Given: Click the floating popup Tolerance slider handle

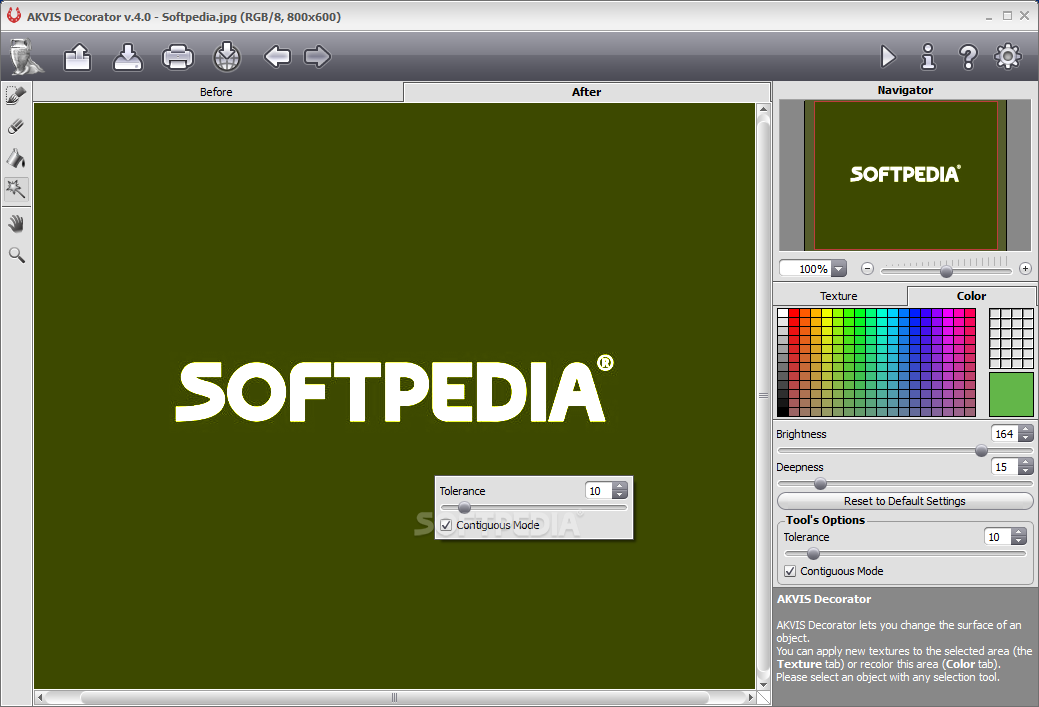Looking at the screenshot, I should 465,508.
